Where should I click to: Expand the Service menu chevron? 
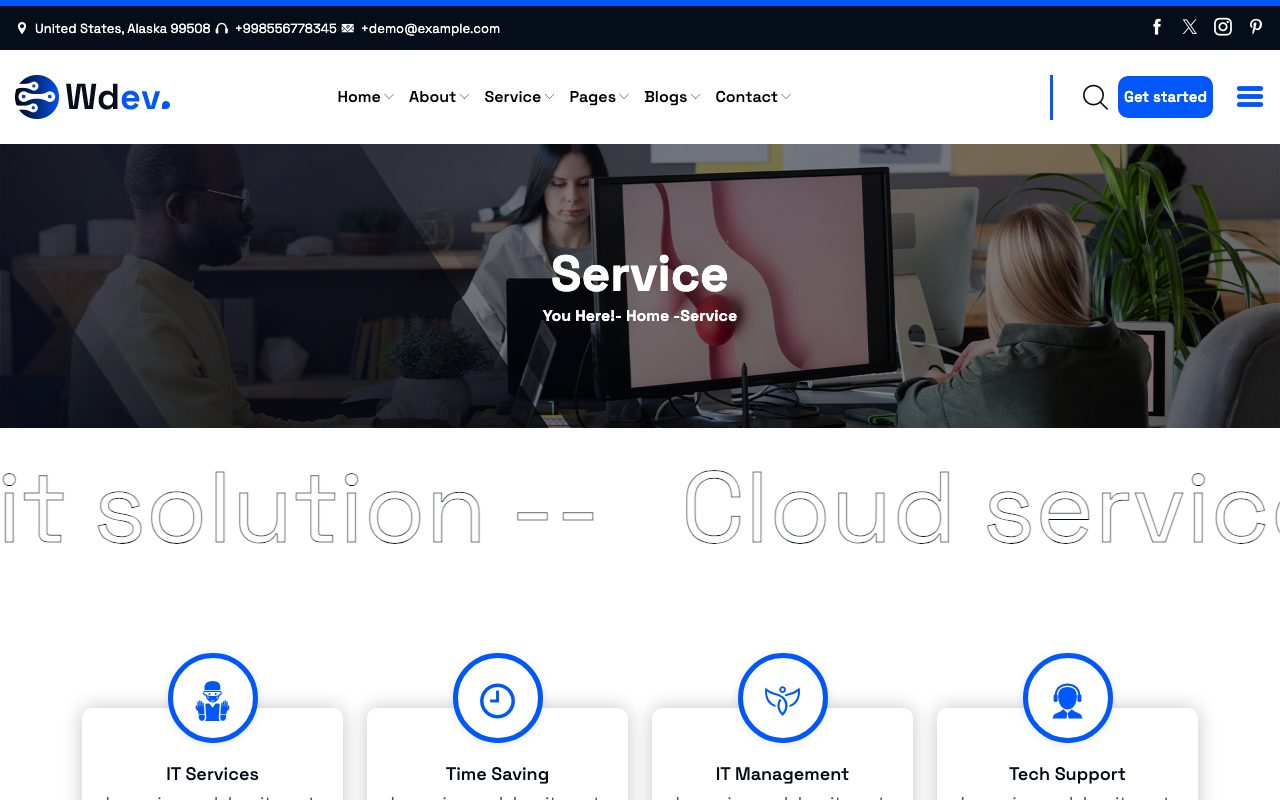point(549,97)
